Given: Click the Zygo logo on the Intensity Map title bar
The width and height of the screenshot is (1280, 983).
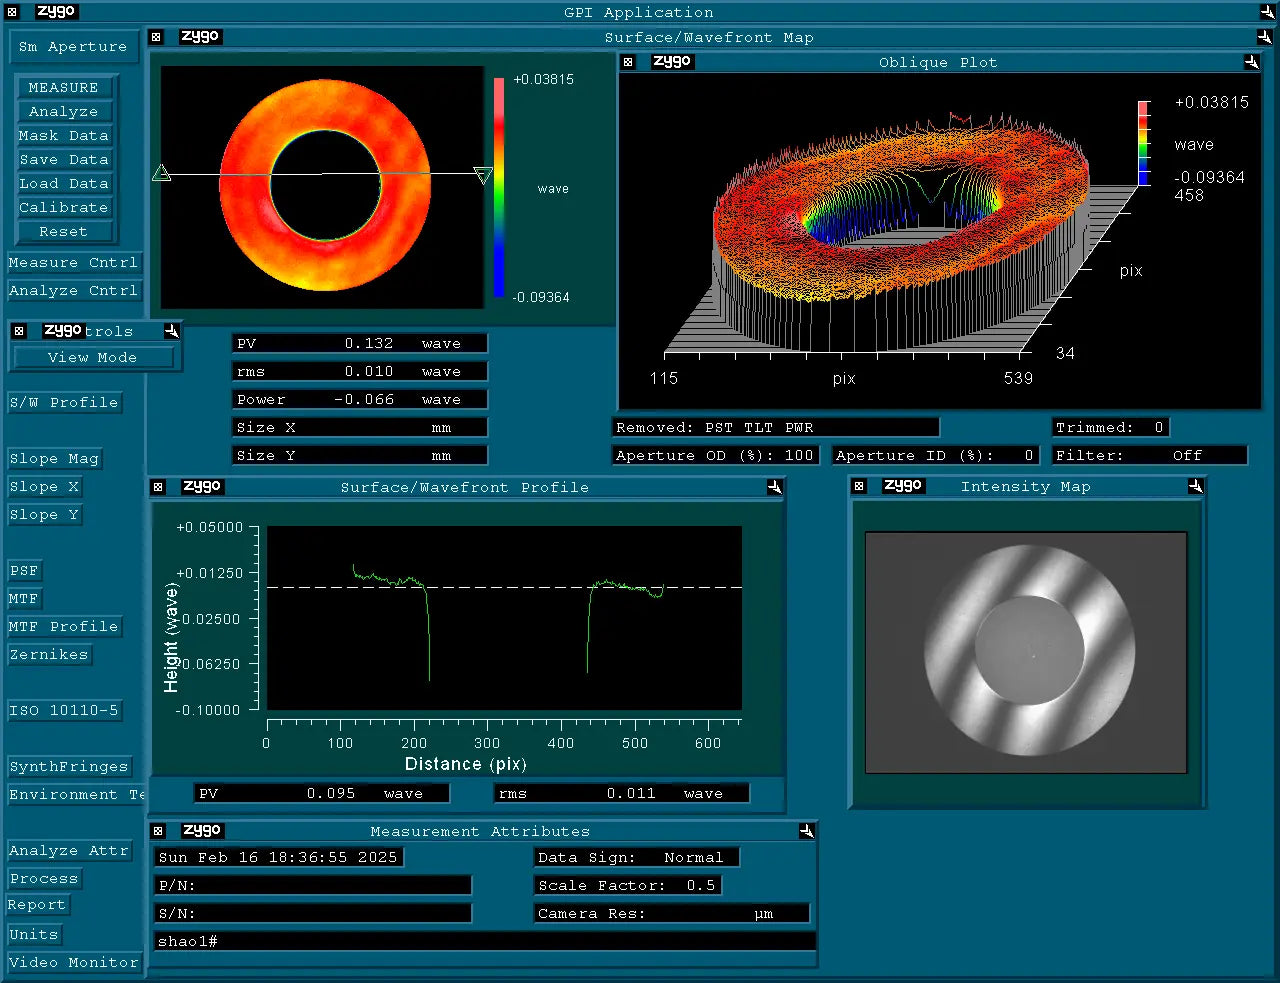Looking at the screenshot, I should [x=902, y=486].
